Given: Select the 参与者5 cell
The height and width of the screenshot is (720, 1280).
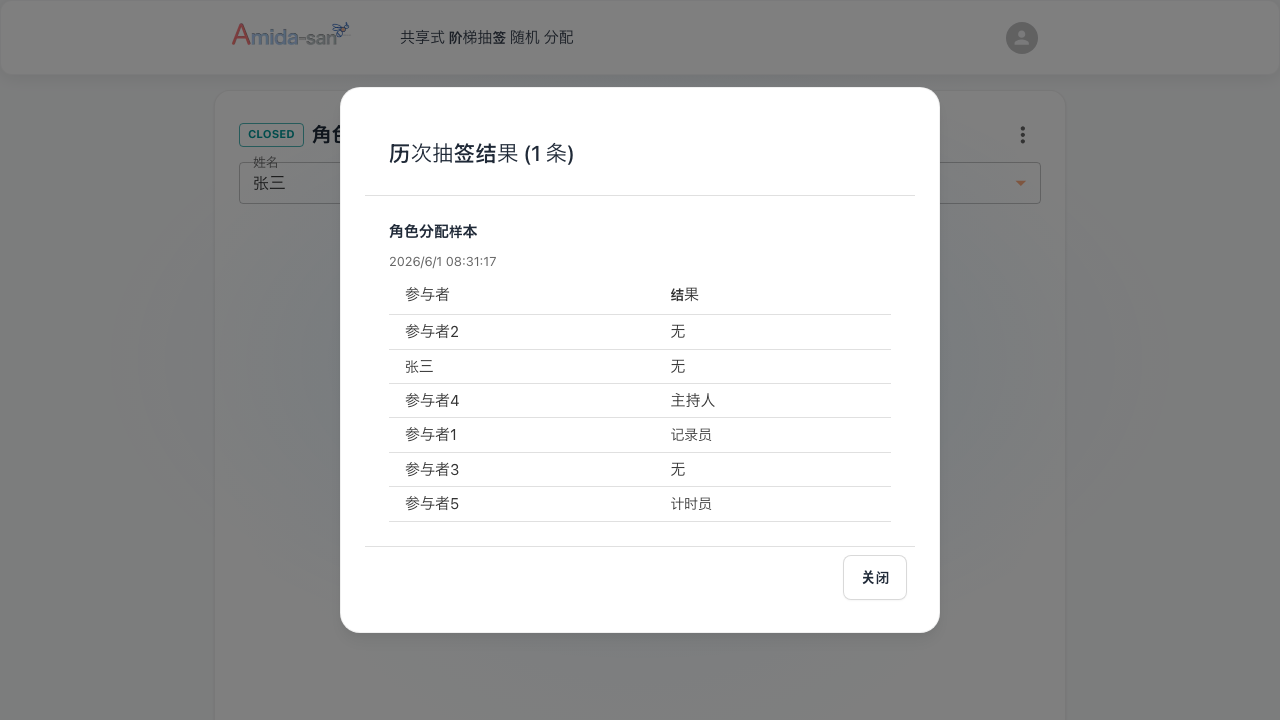Looking at the screenshot, I should (x=432, y=504).
